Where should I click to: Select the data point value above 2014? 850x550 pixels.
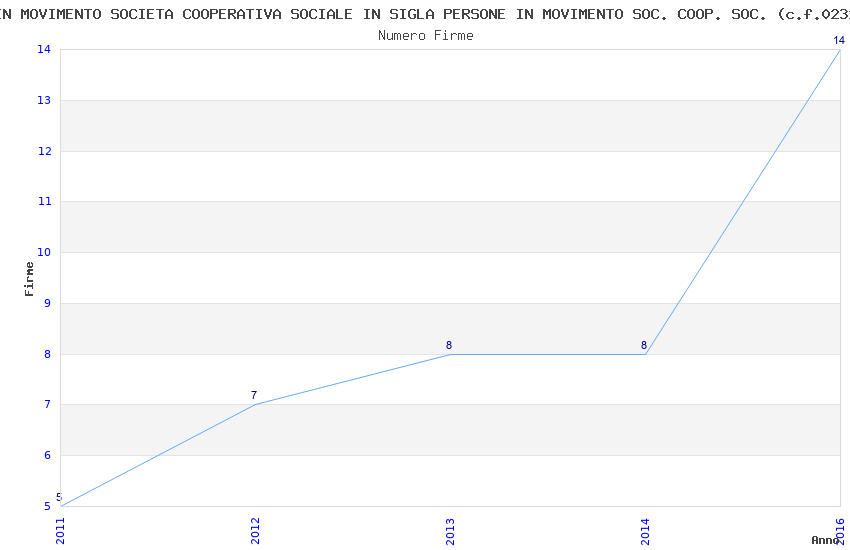[644, 346]
